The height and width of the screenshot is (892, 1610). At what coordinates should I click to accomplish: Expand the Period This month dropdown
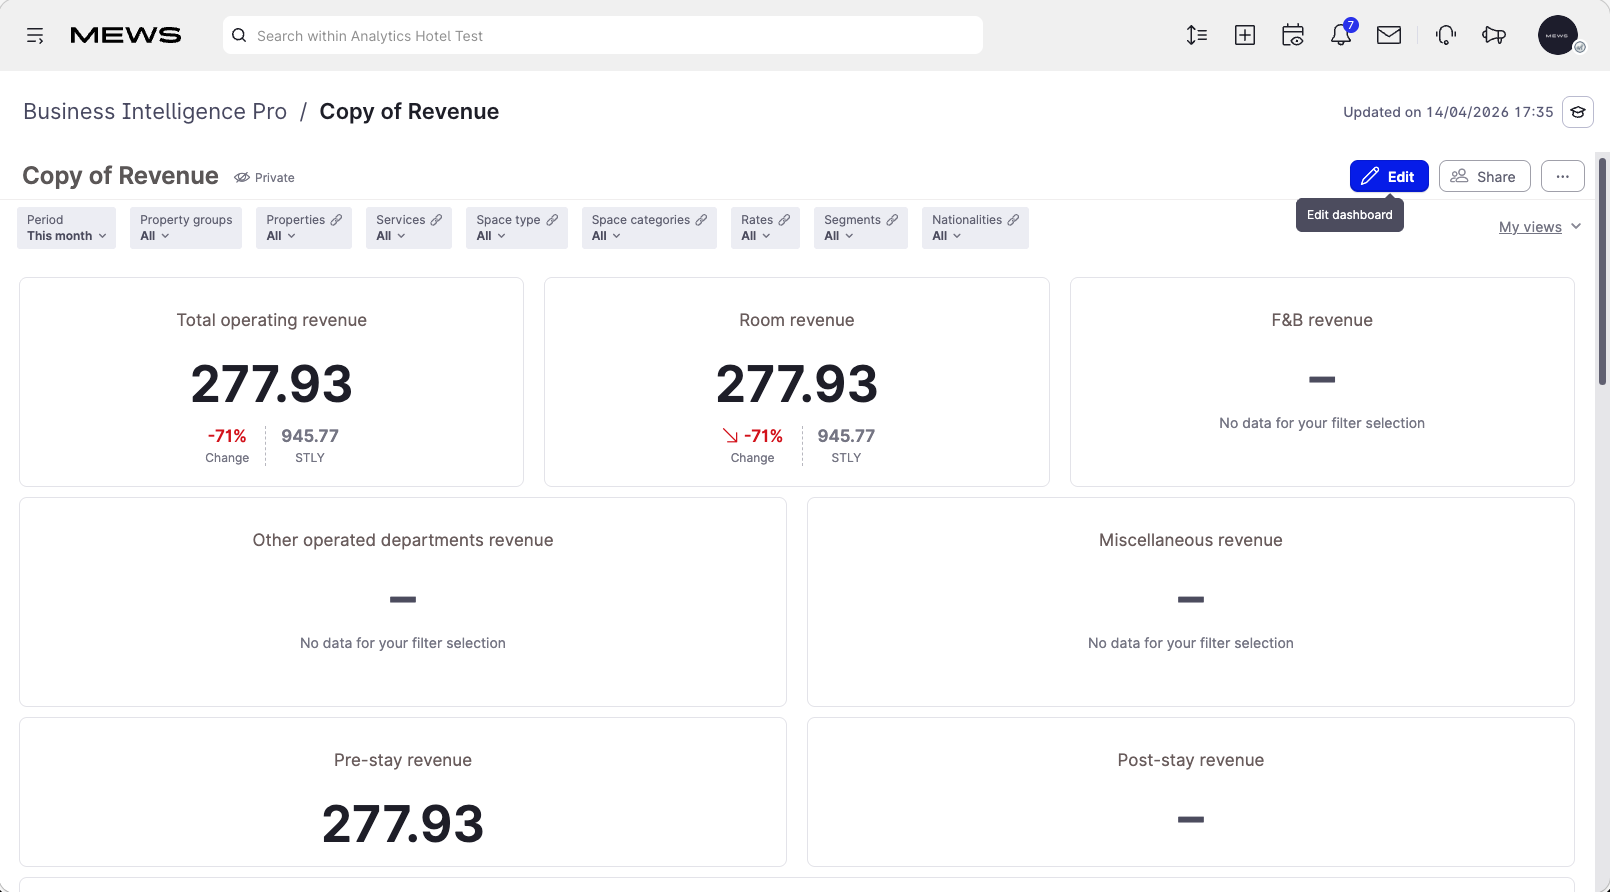[67, 228]
